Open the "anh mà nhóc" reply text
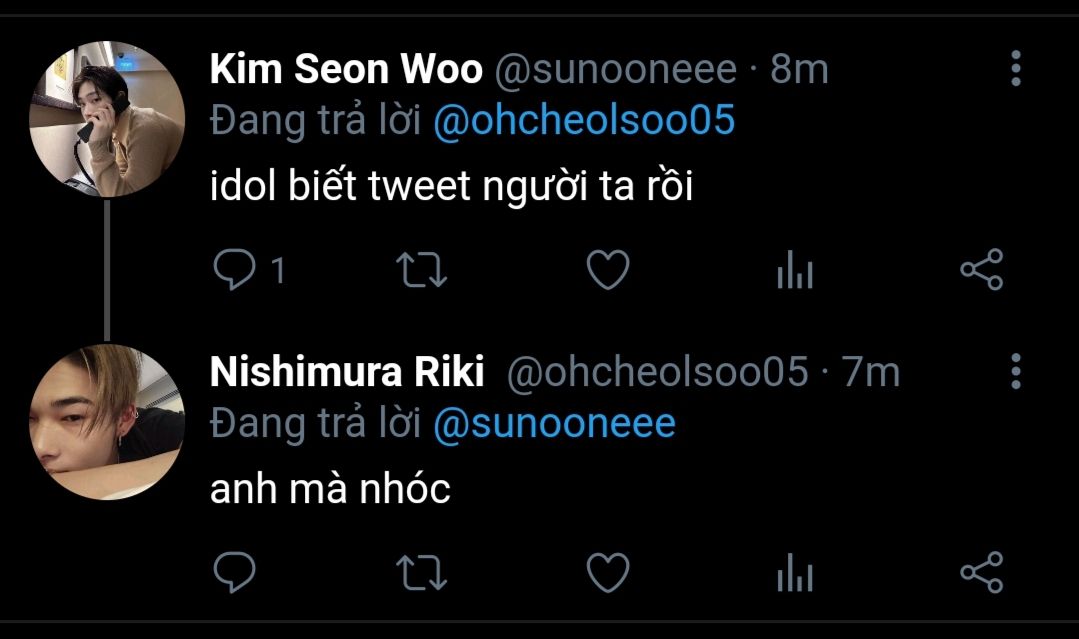This screenshot has height=639, width=1079. pyautogui.click(x=330, y=490)
